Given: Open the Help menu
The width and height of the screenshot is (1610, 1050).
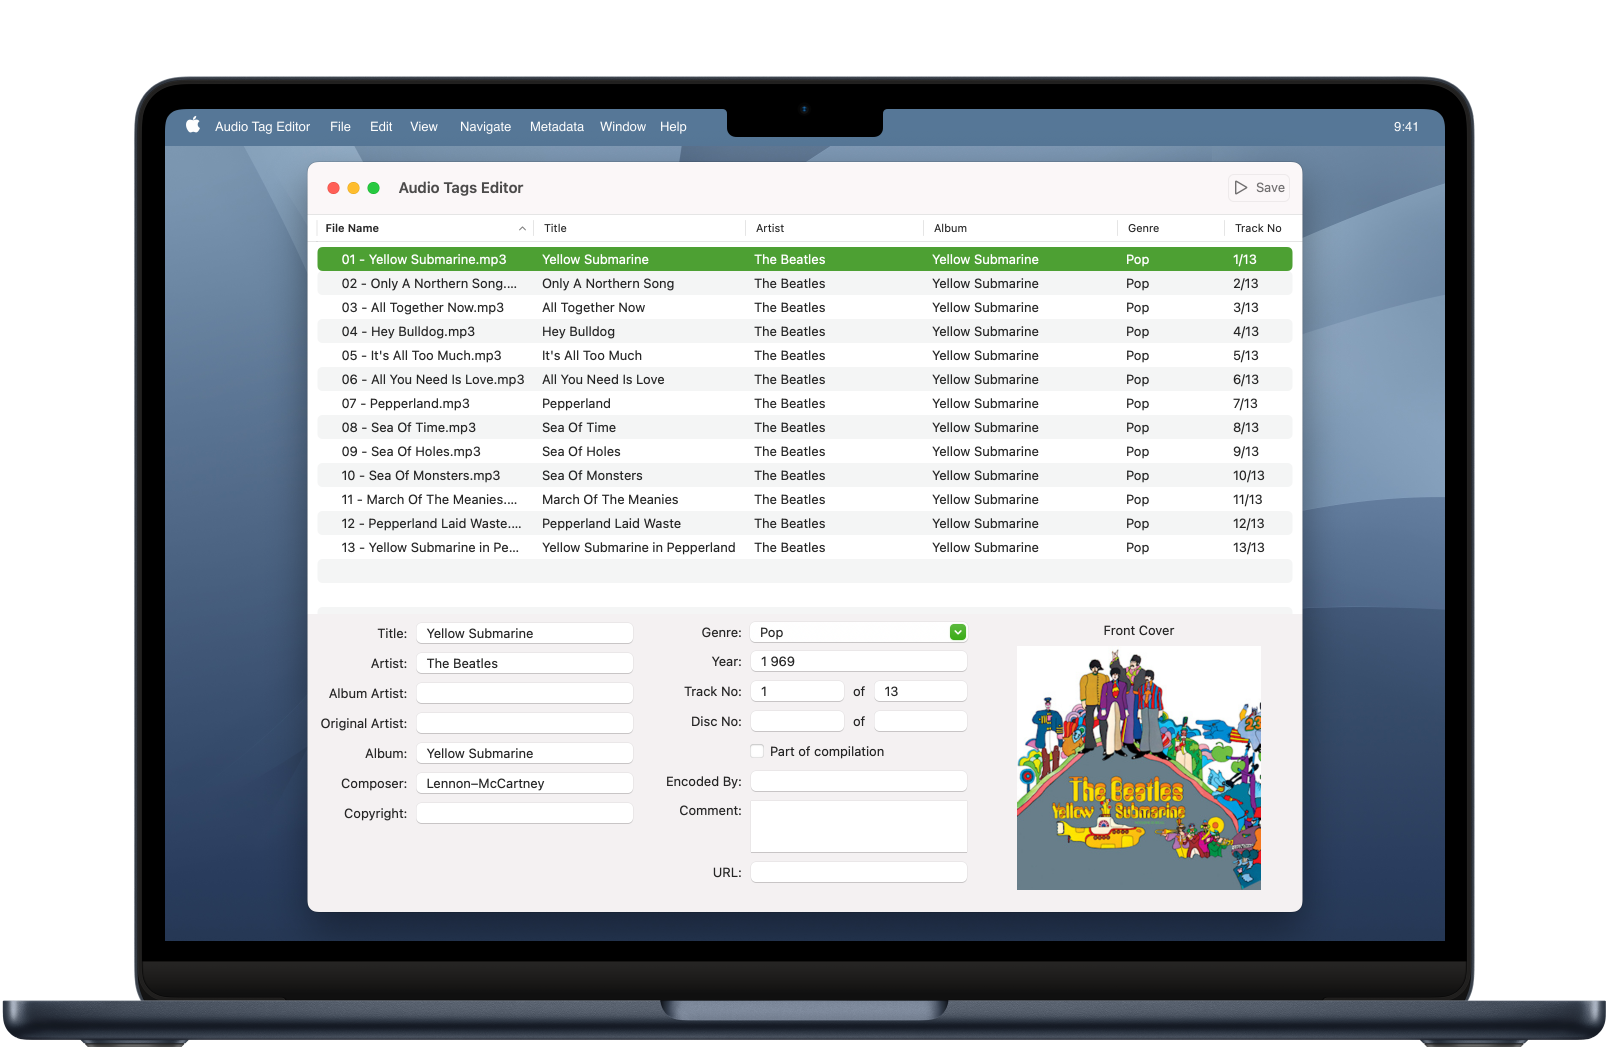Looking at the screenshot, I should (x=673, y=127).
